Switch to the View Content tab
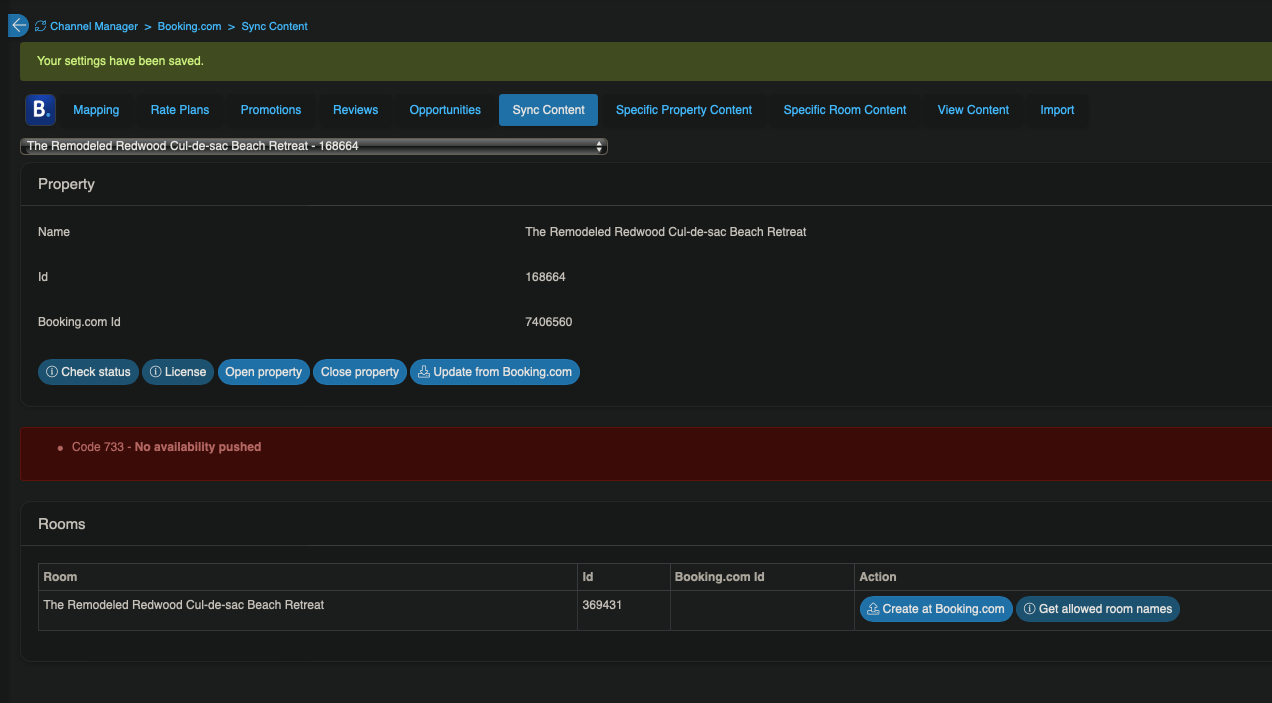Viewport: 1272px width, 703px height. (x=973, y=110)
